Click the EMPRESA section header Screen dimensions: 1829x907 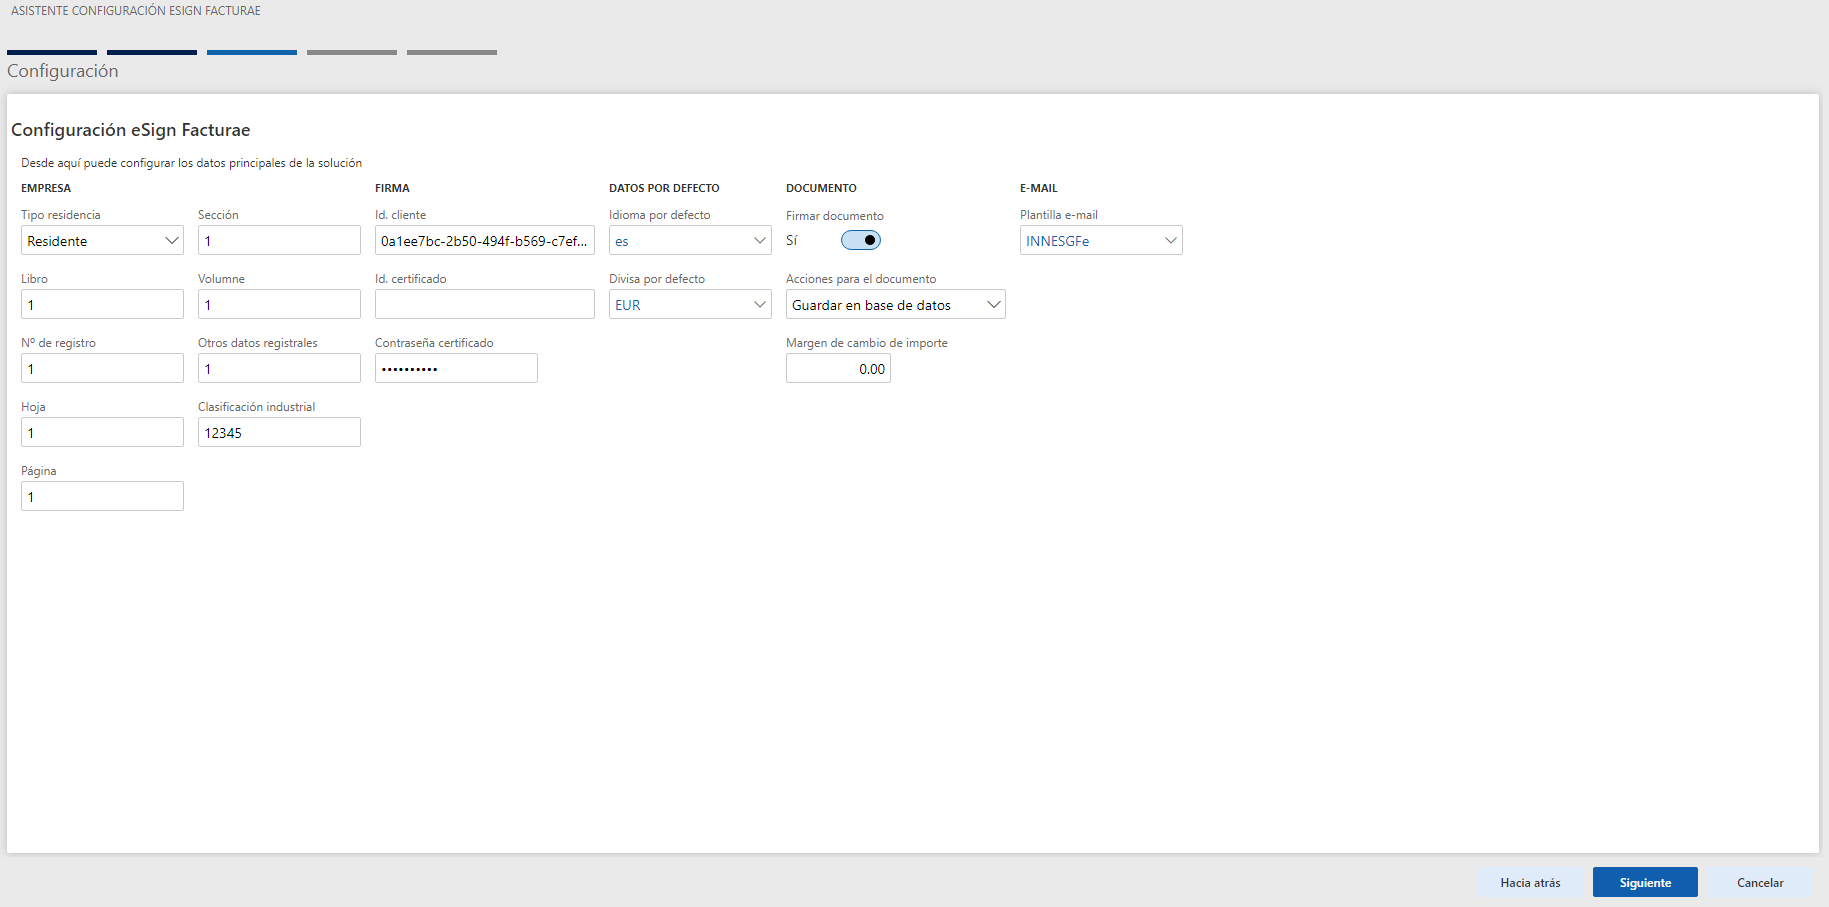point(46,188)
